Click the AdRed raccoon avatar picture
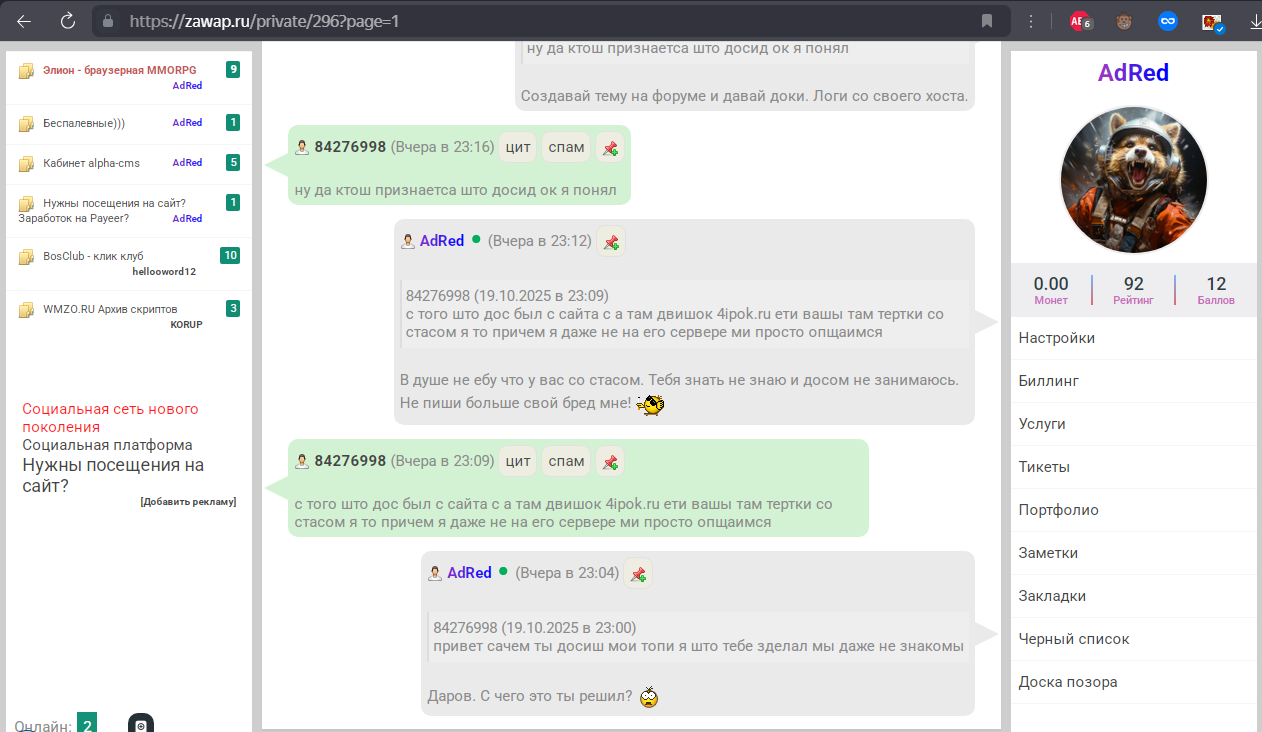The image size is (1262, 732). 1133,181
